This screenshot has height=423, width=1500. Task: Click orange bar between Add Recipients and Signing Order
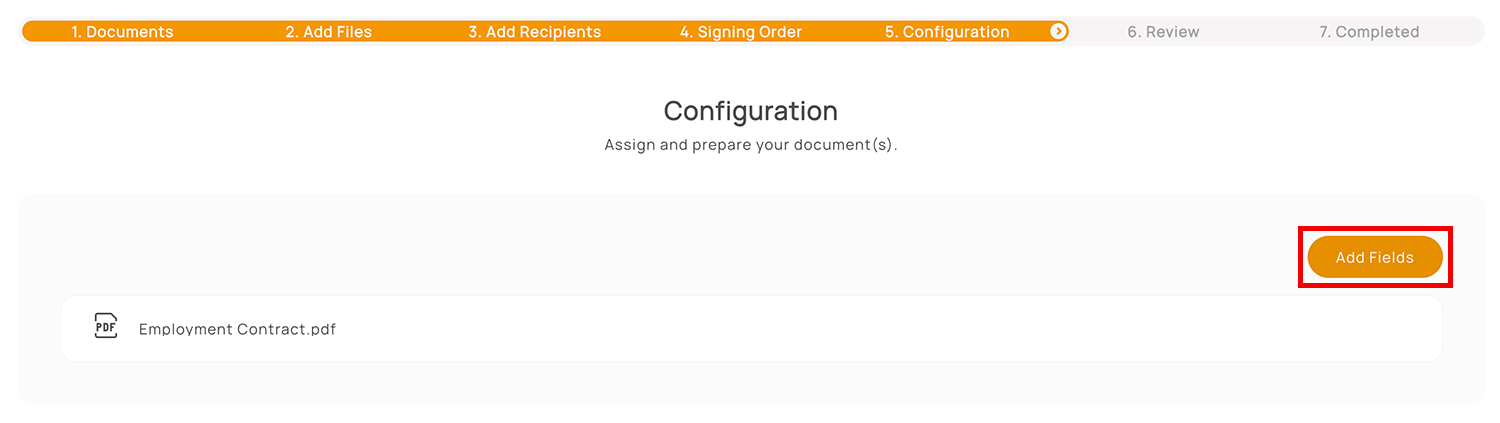[641, 32]
